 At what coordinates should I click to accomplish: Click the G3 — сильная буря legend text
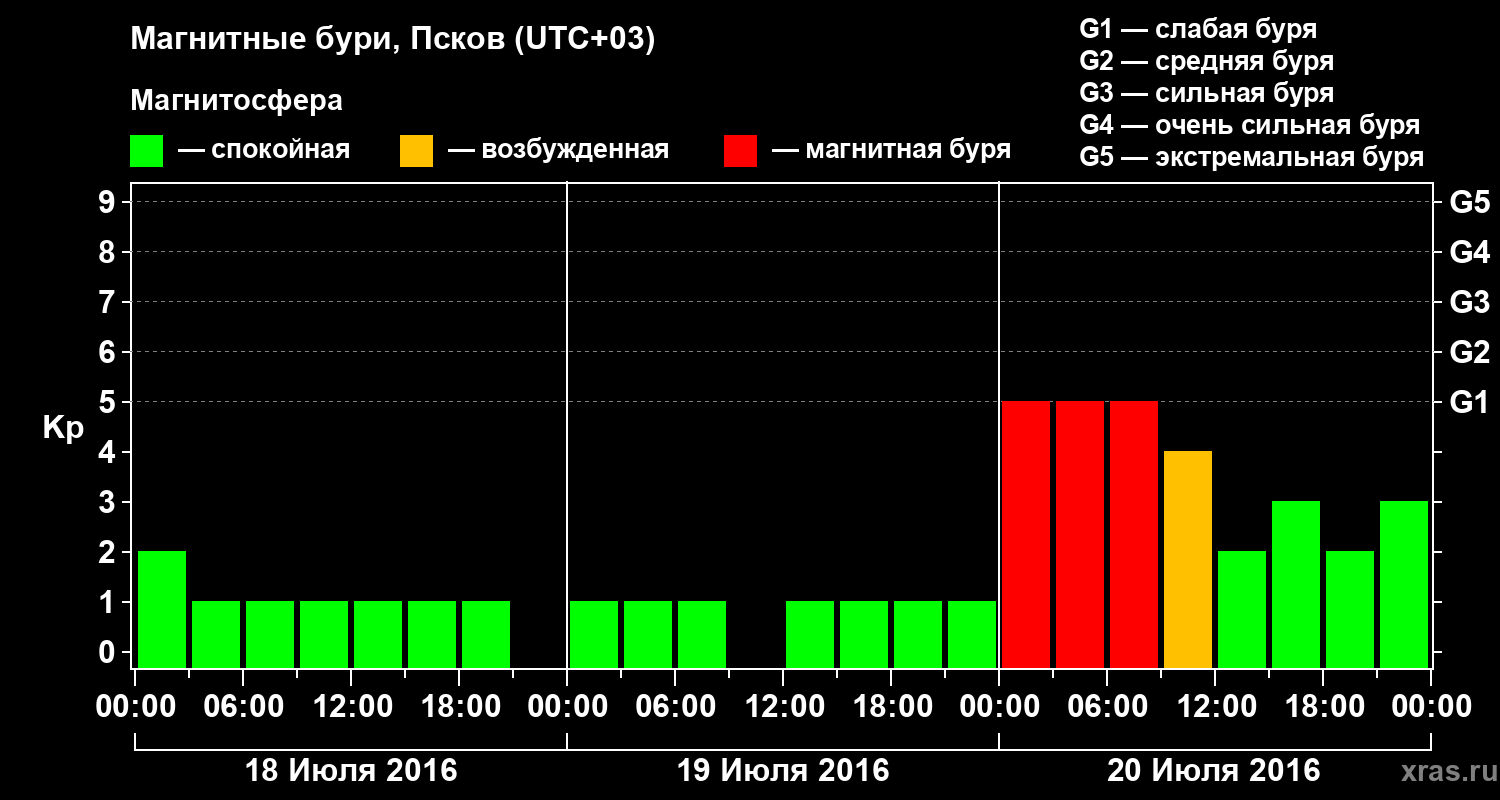(x=1207, y=93)
